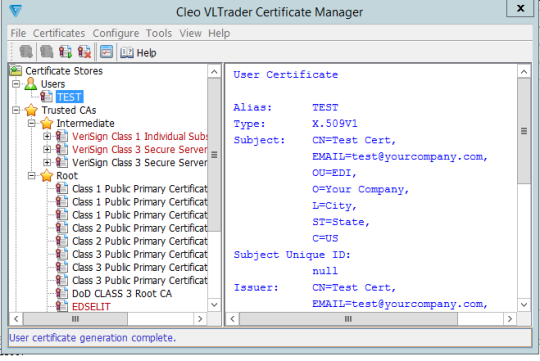The image size is (540, 361).
Task: Click the 'Issuer:' label
Action: coord(256,288)
